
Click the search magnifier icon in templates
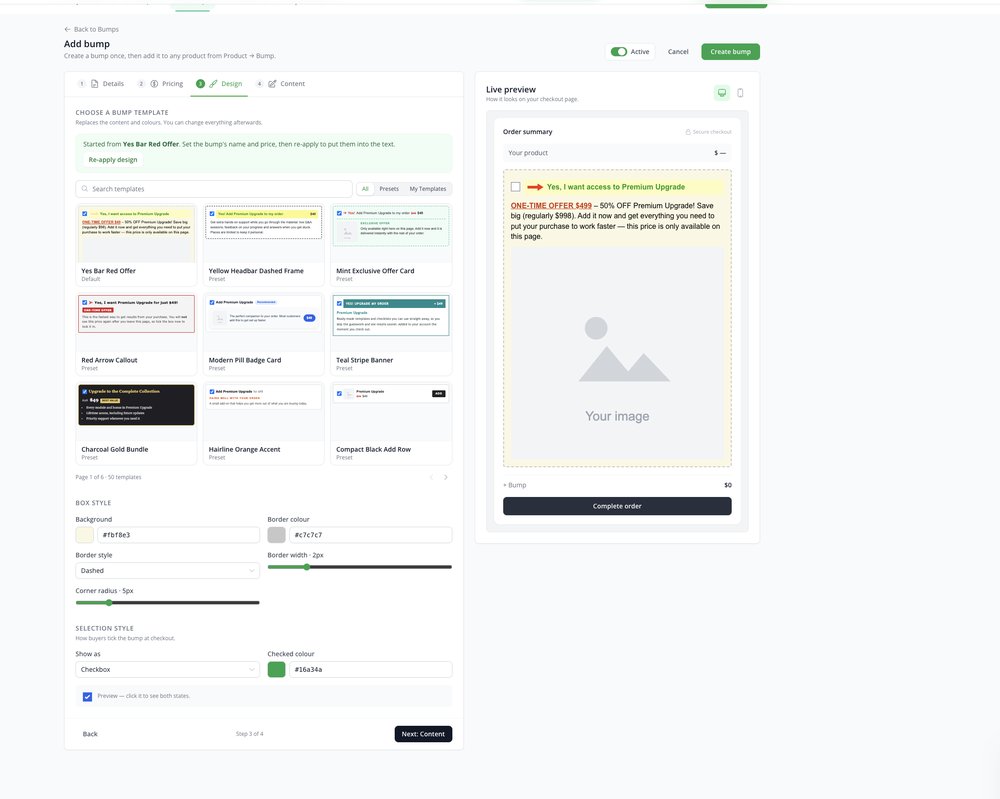tap(85, 189)
